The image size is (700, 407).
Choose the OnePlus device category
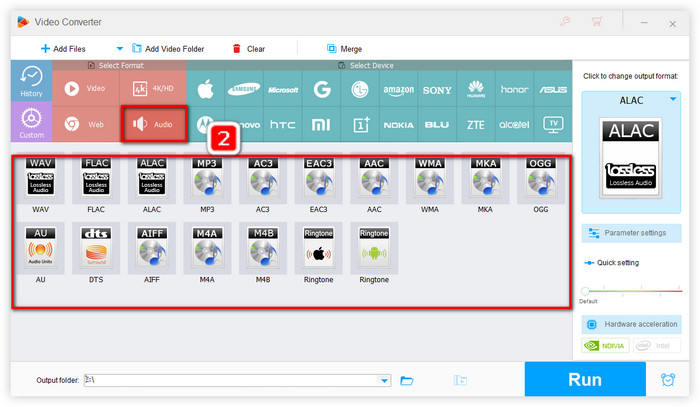pyautogui.click(x=360, y=125)
